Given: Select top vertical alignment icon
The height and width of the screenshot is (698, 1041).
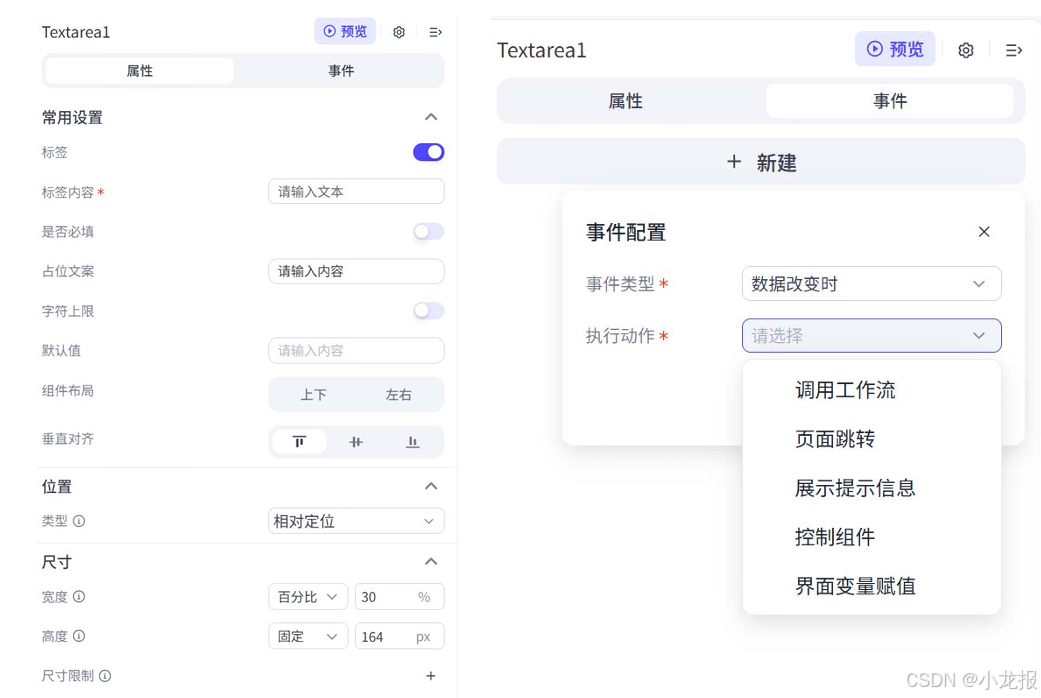Looking at the screenshot, I should 299,441.
